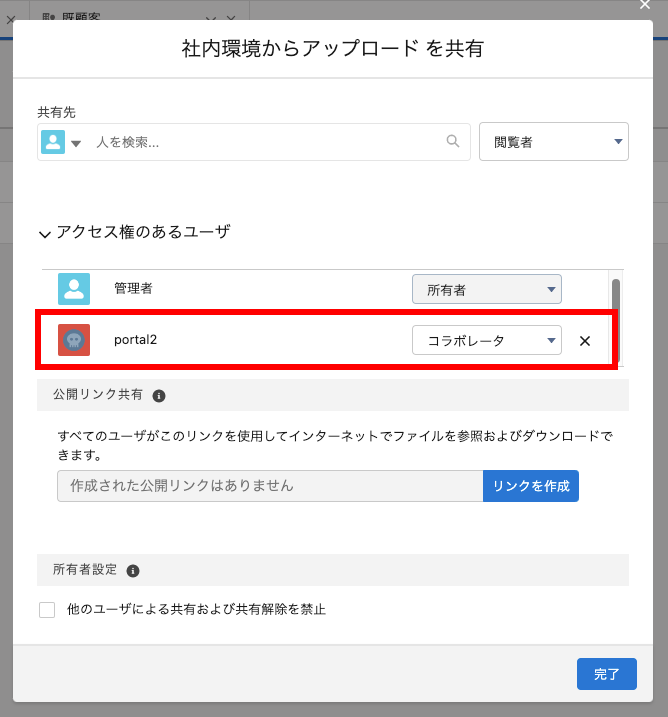Click the public link text field

pyautogui.click(x=270, y=486)
